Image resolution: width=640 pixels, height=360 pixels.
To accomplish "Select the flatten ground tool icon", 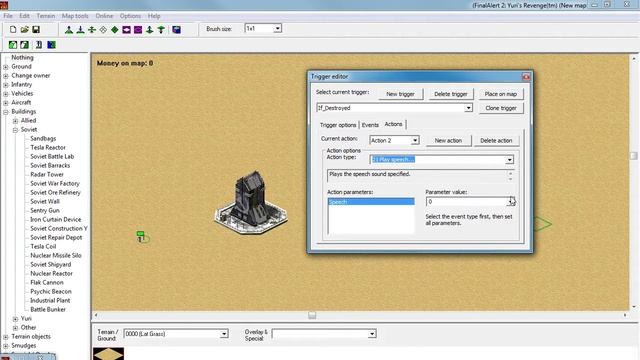I will click(92, 29).
